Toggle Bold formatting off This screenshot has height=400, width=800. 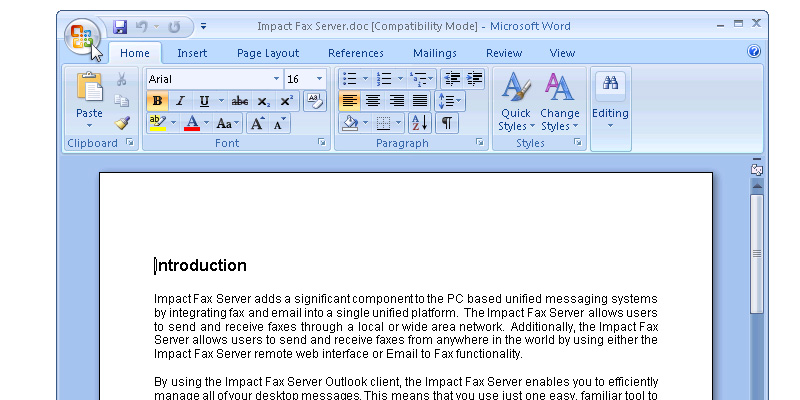click(157, 101)
